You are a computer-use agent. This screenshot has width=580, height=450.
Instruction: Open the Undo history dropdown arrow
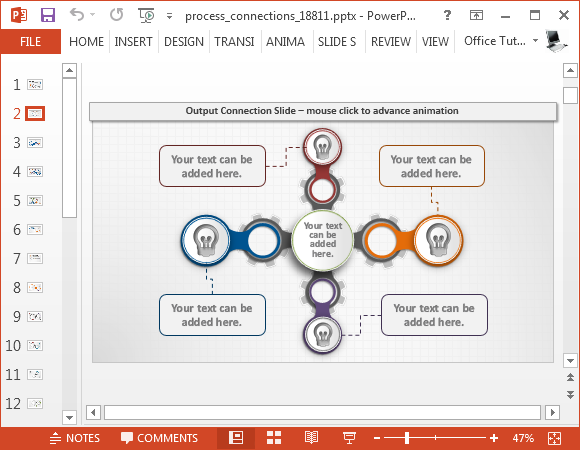point(92,15)
